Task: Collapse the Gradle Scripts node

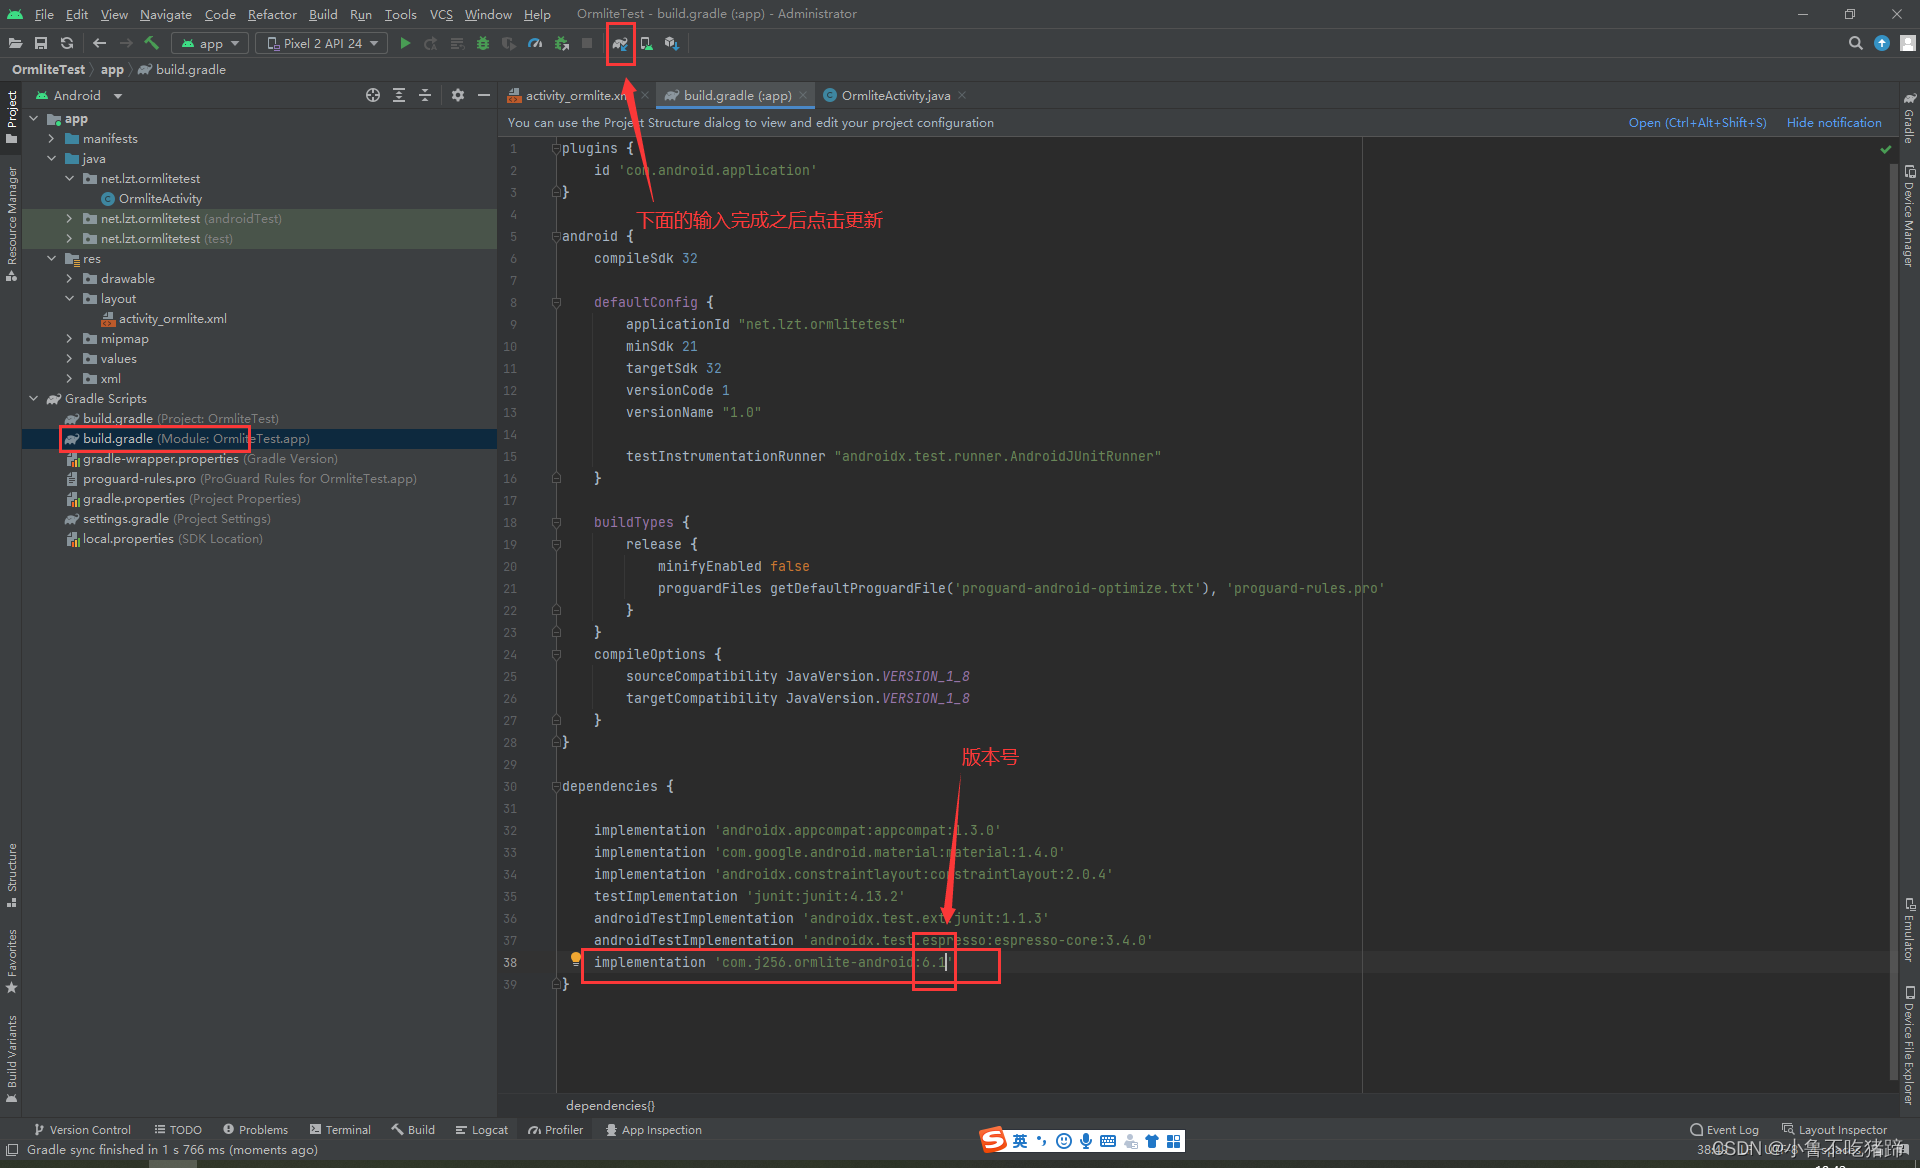Action: pyautogui.click(x=34, y=399)
